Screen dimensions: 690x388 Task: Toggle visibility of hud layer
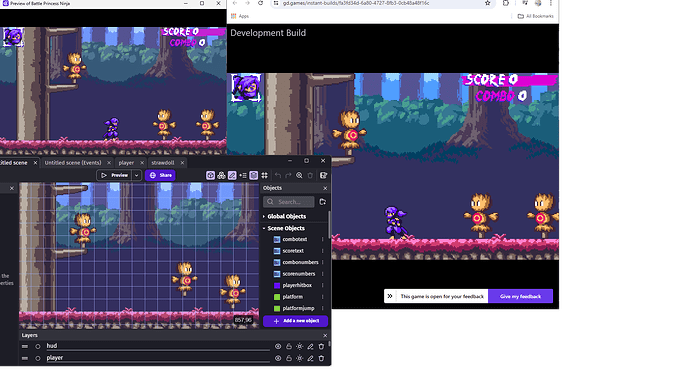click(x=278, y=346)
